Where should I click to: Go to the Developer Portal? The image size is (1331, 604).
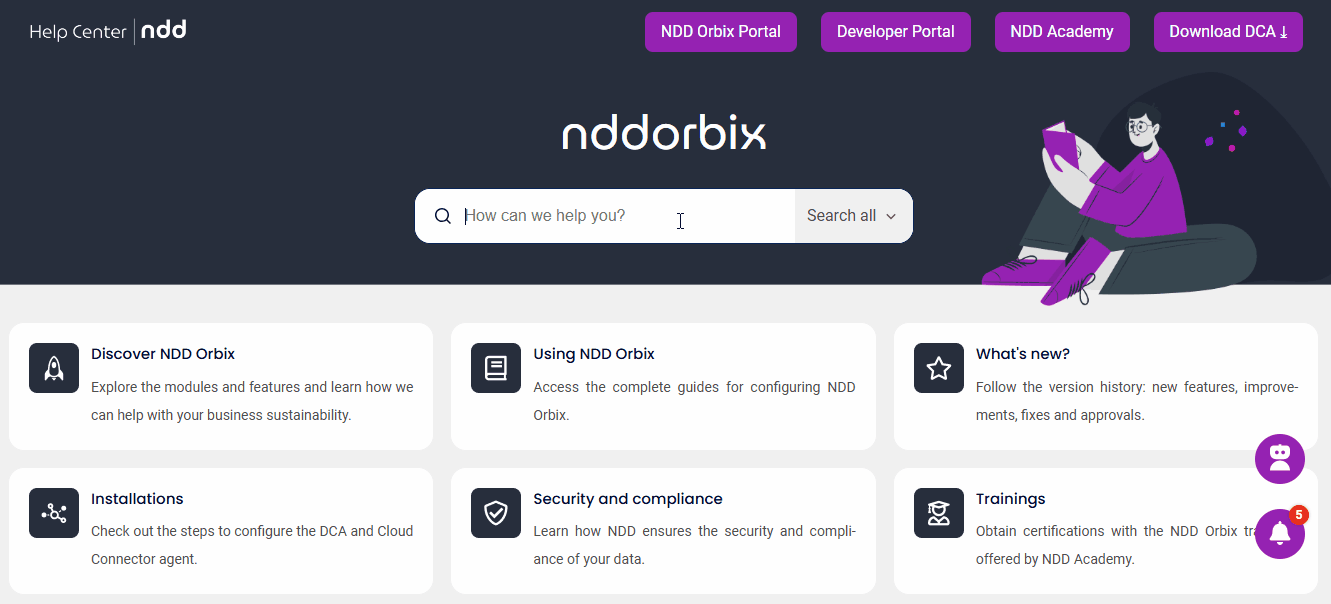(895, 32)
